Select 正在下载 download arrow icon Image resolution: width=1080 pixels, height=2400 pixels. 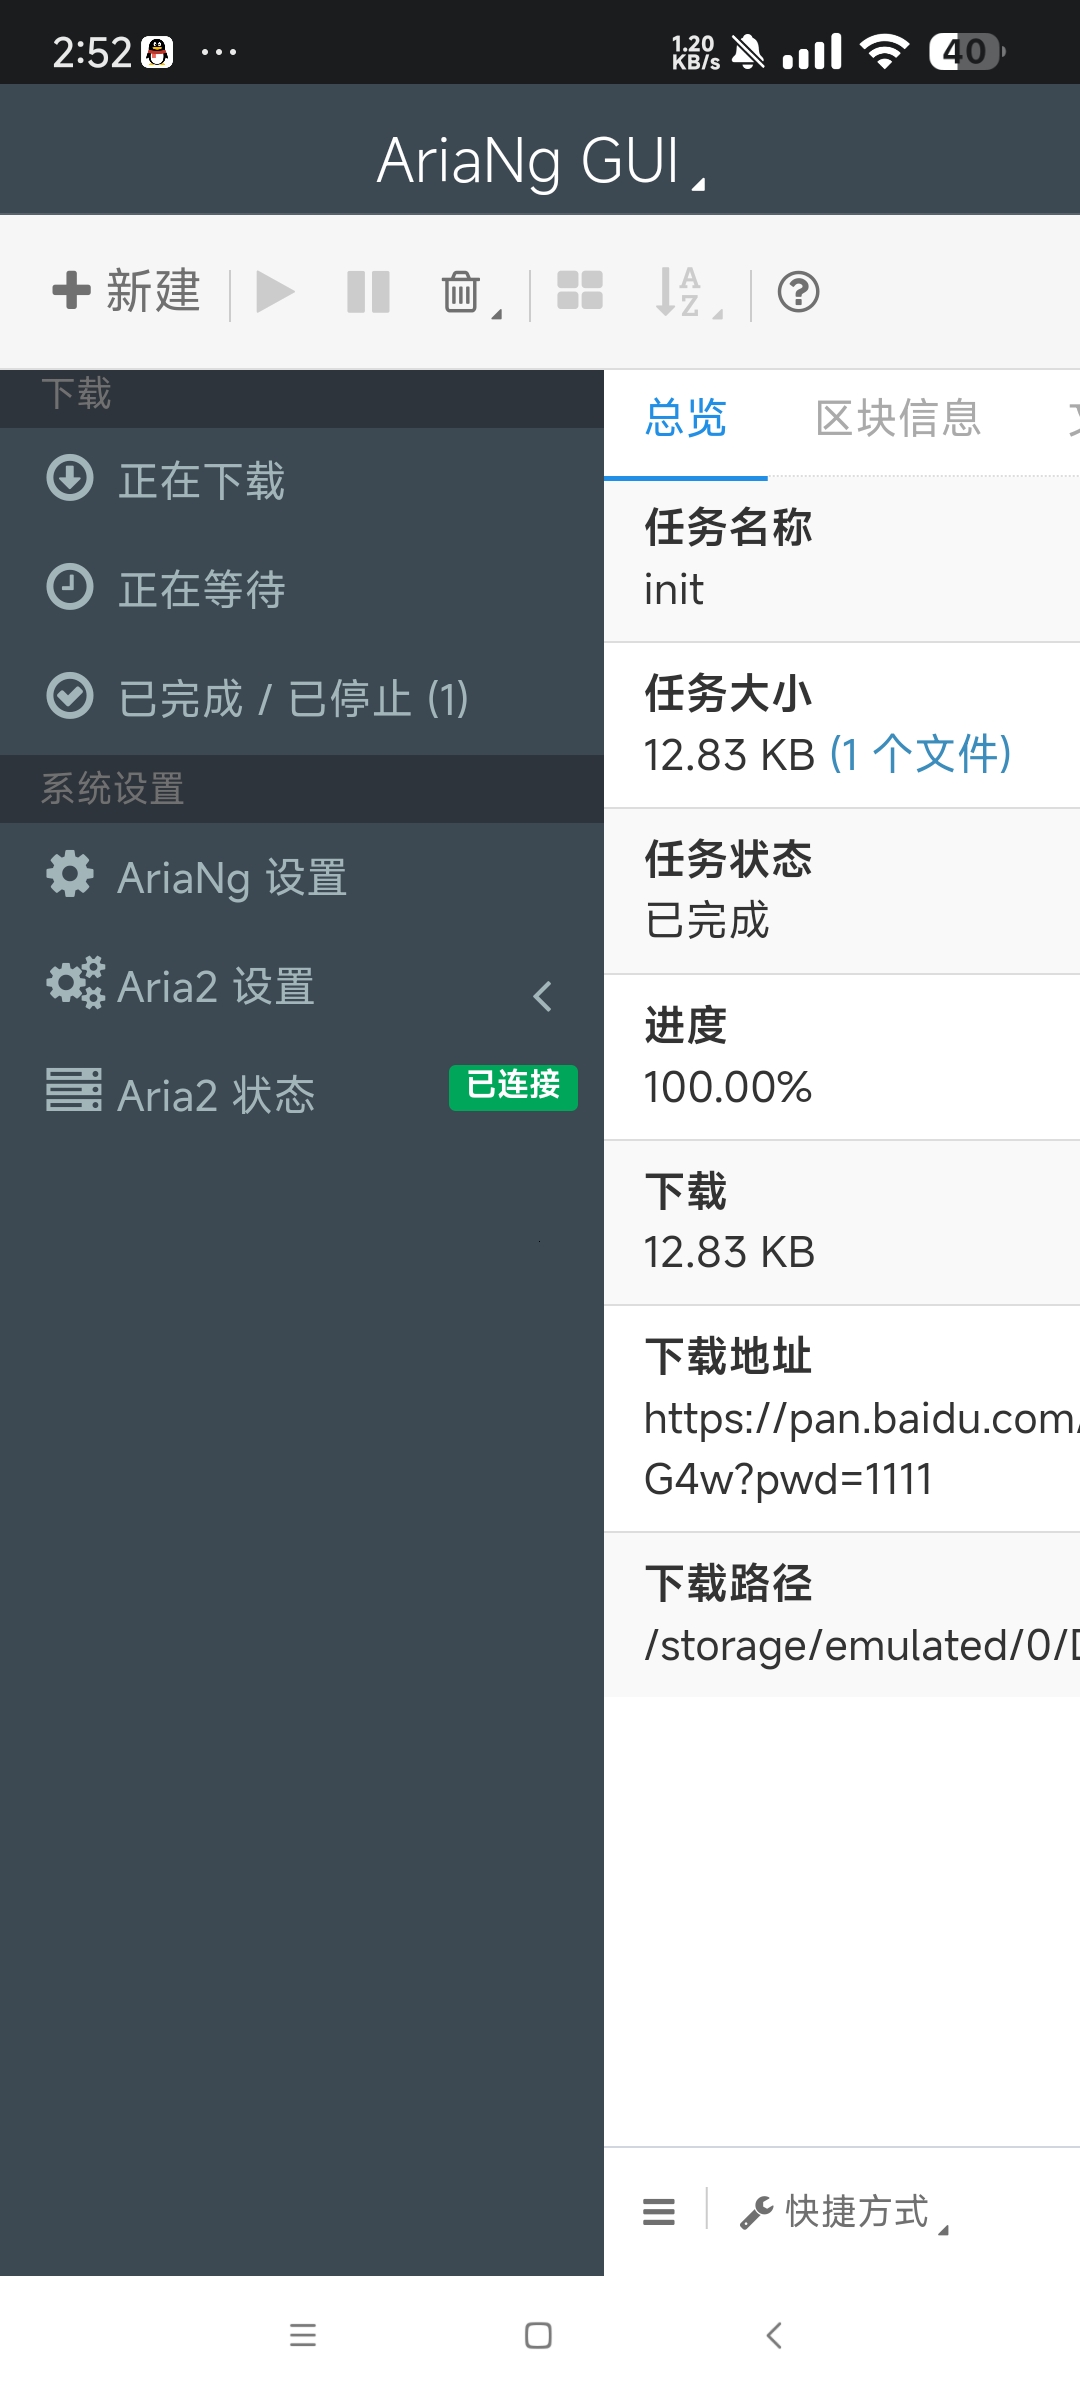(x=70, y=479)
